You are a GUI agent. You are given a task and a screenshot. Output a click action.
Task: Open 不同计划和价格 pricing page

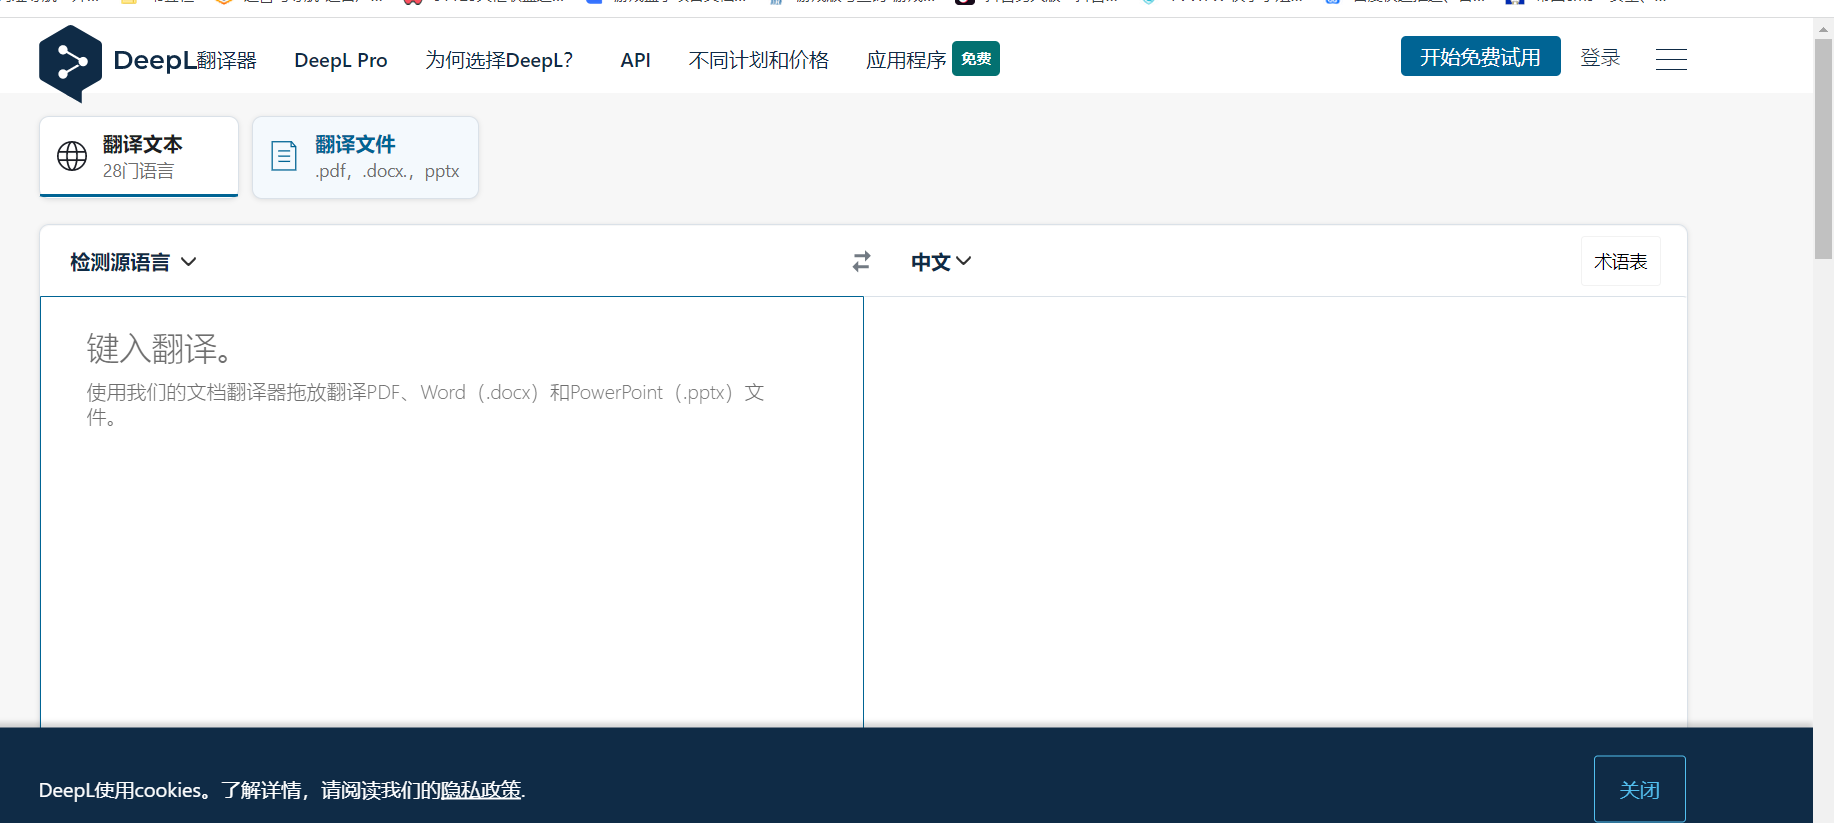[758, 60]
